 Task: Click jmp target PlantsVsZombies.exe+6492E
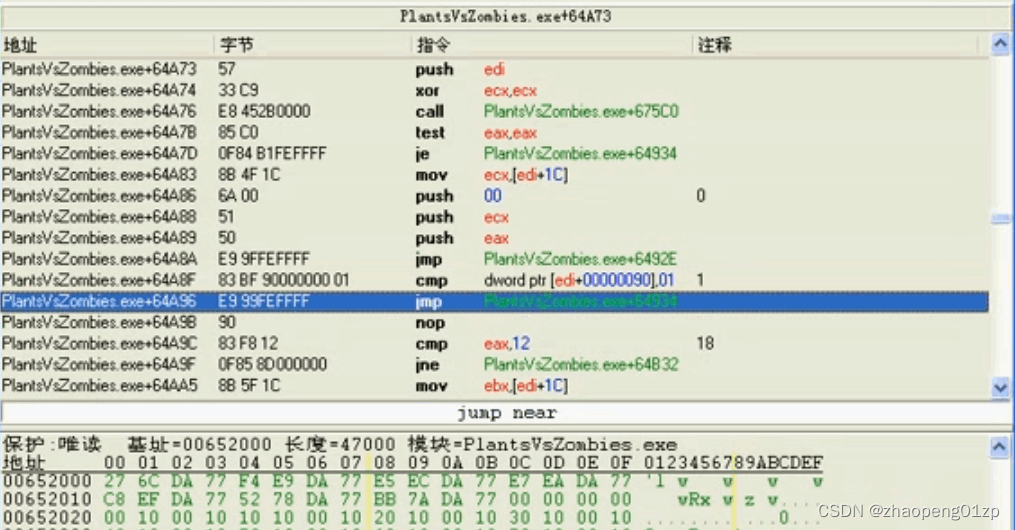tap(580, 259)
